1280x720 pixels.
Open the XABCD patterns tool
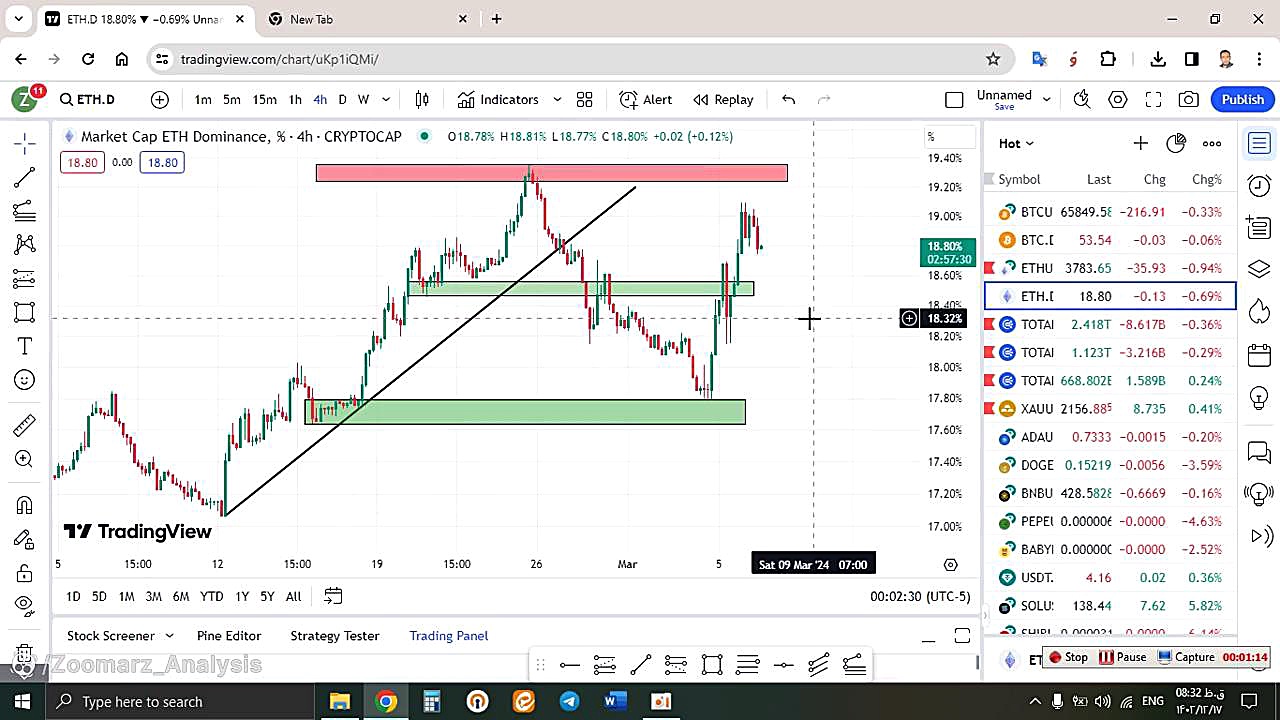pyautogui.click(x=25, y=244)
